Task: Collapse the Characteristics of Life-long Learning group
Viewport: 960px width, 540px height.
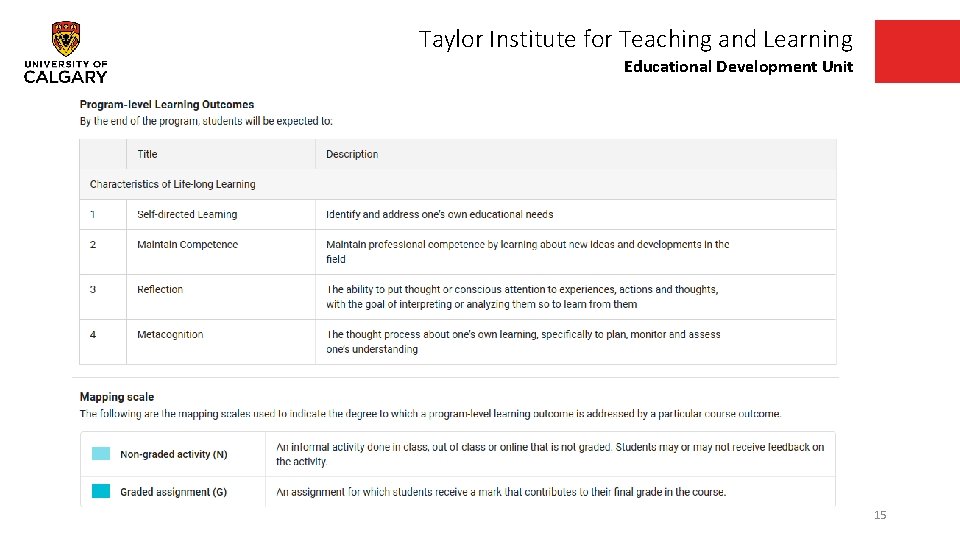Action: point(172,184)
